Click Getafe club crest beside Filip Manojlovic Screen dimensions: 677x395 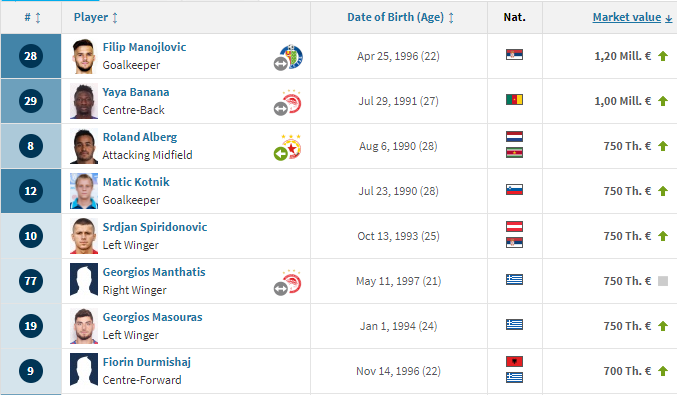coord(291,56)
